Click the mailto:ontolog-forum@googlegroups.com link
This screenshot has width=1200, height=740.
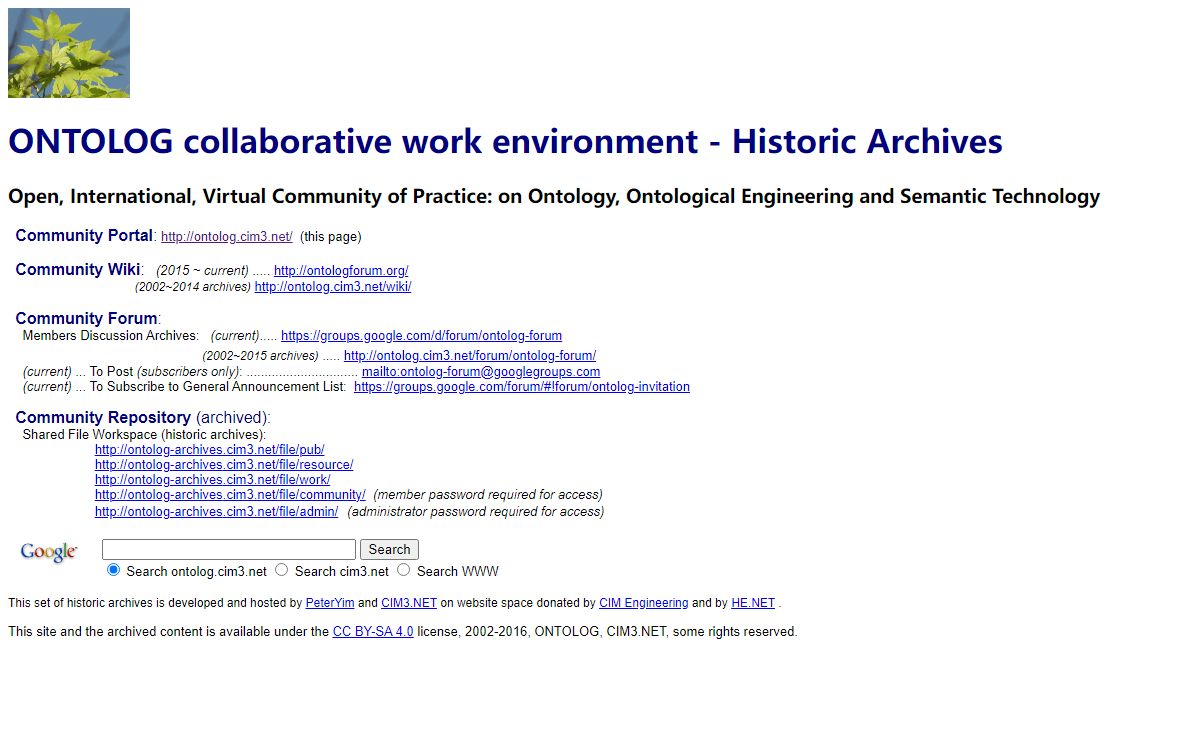point(481,372)
